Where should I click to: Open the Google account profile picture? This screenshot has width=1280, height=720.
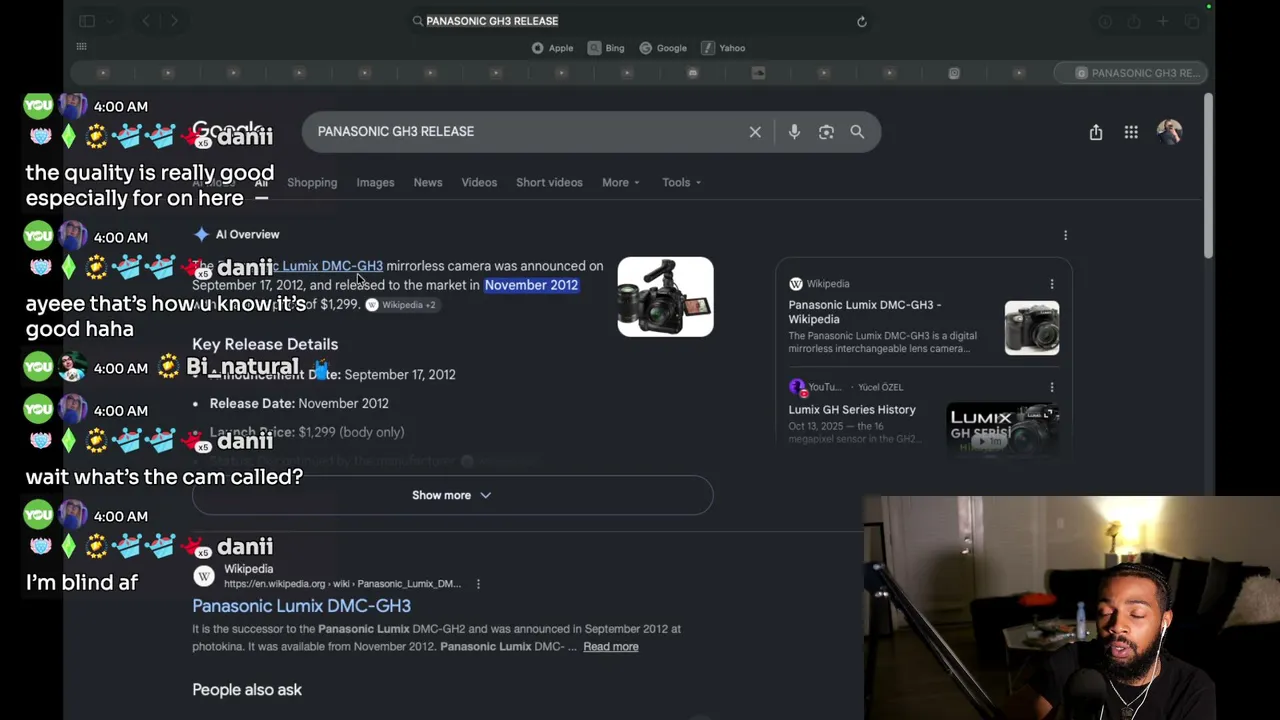tap(1169, 131)
